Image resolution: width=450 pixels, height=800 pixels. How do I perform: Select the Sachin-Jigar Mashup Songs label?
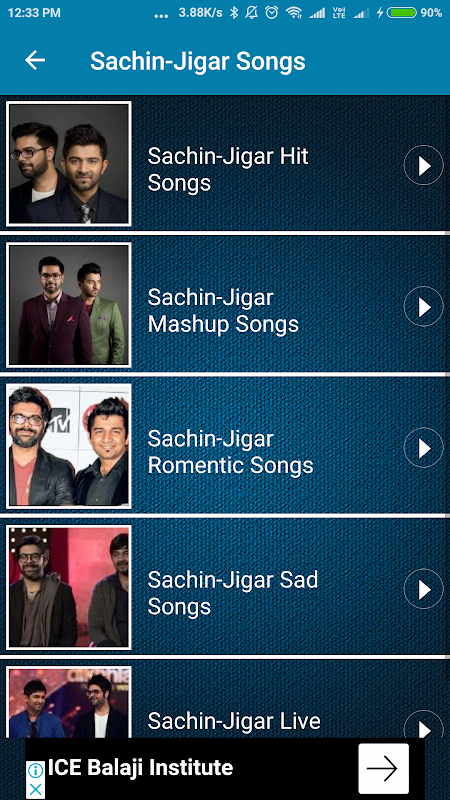point(223,311)
